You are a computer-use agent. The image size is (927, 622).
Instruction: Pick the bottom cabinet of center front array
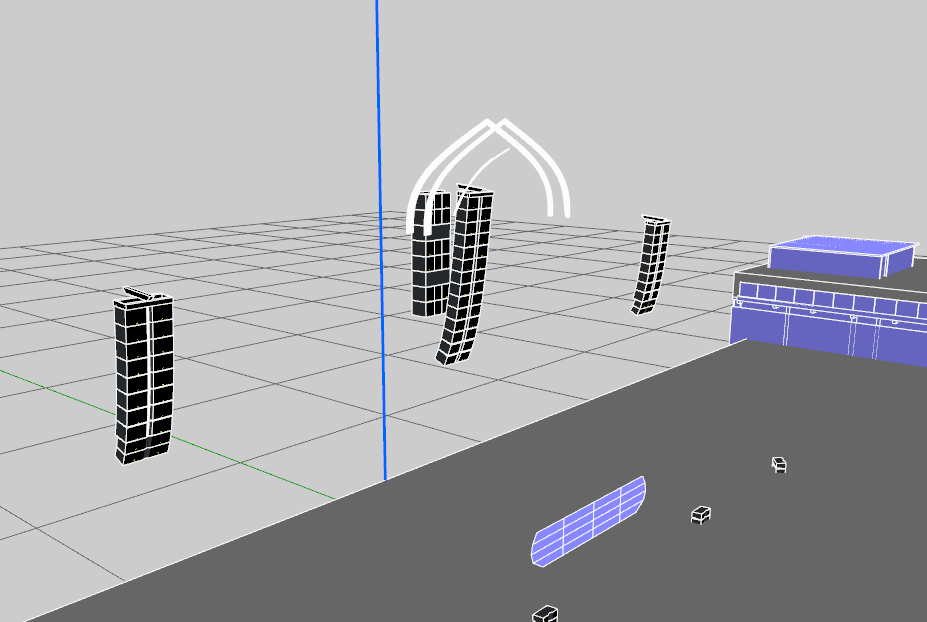tap(455, 354)
